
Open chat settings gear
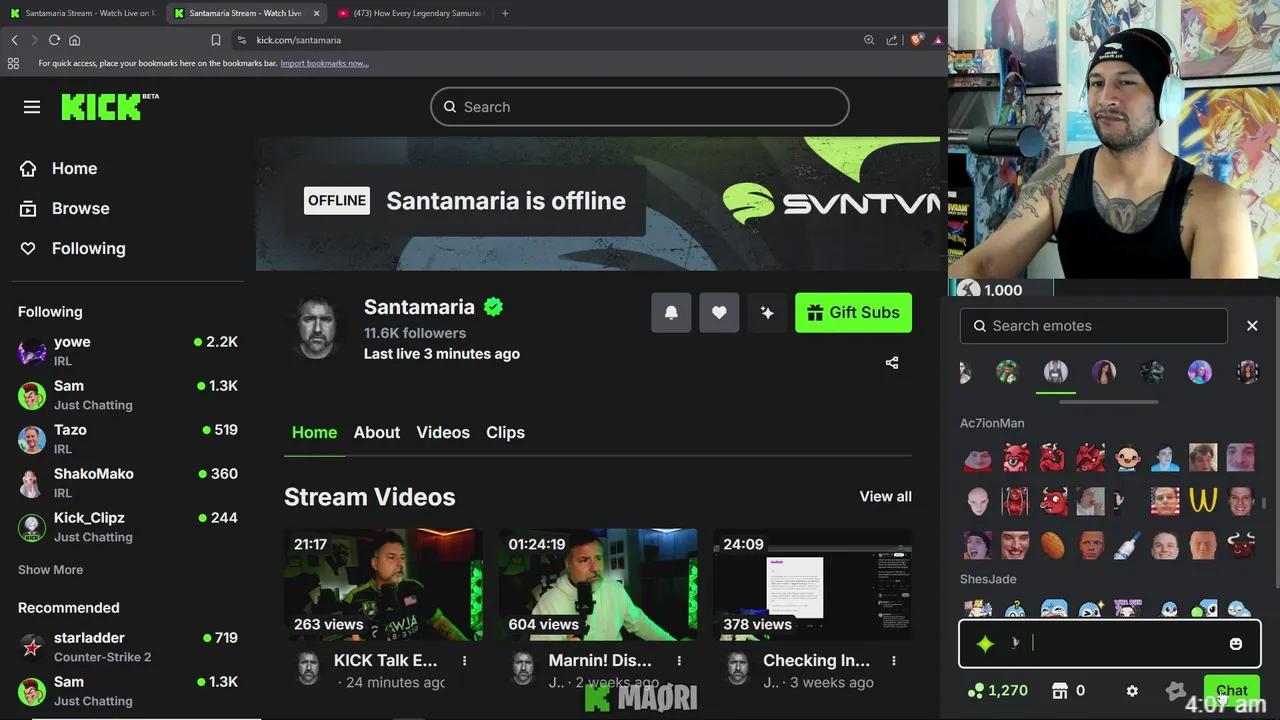pyautogui.click(x=1132, y=691)
